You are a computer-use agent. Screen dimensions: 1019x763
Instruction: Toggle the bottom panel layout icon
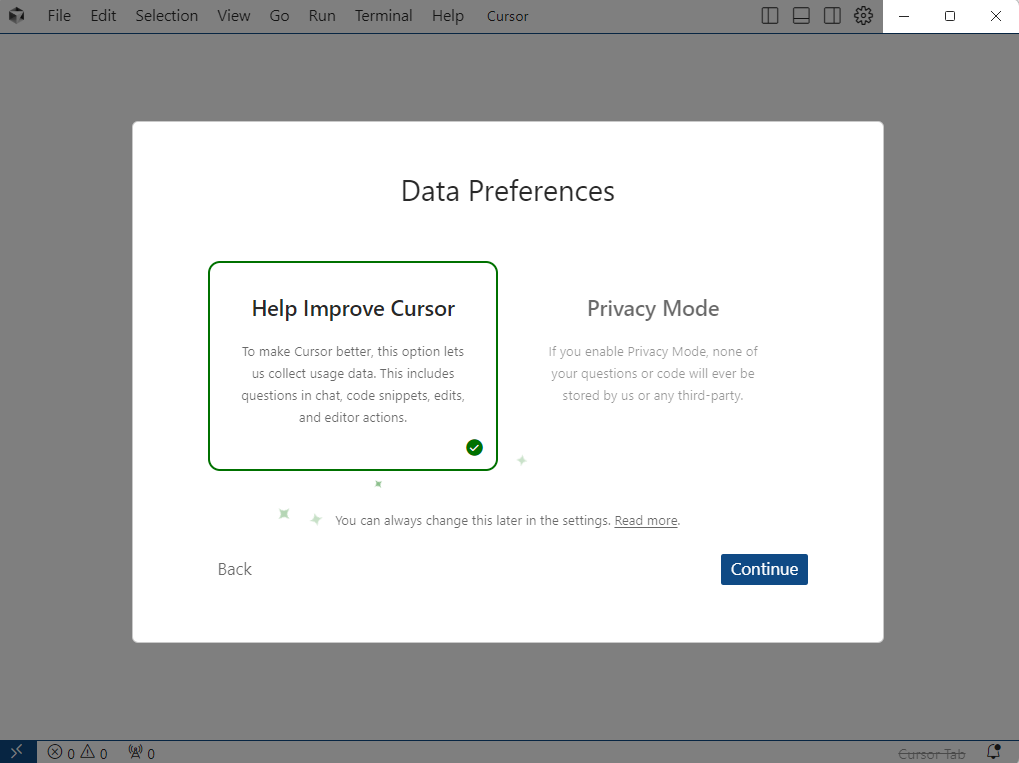[801, 16]
